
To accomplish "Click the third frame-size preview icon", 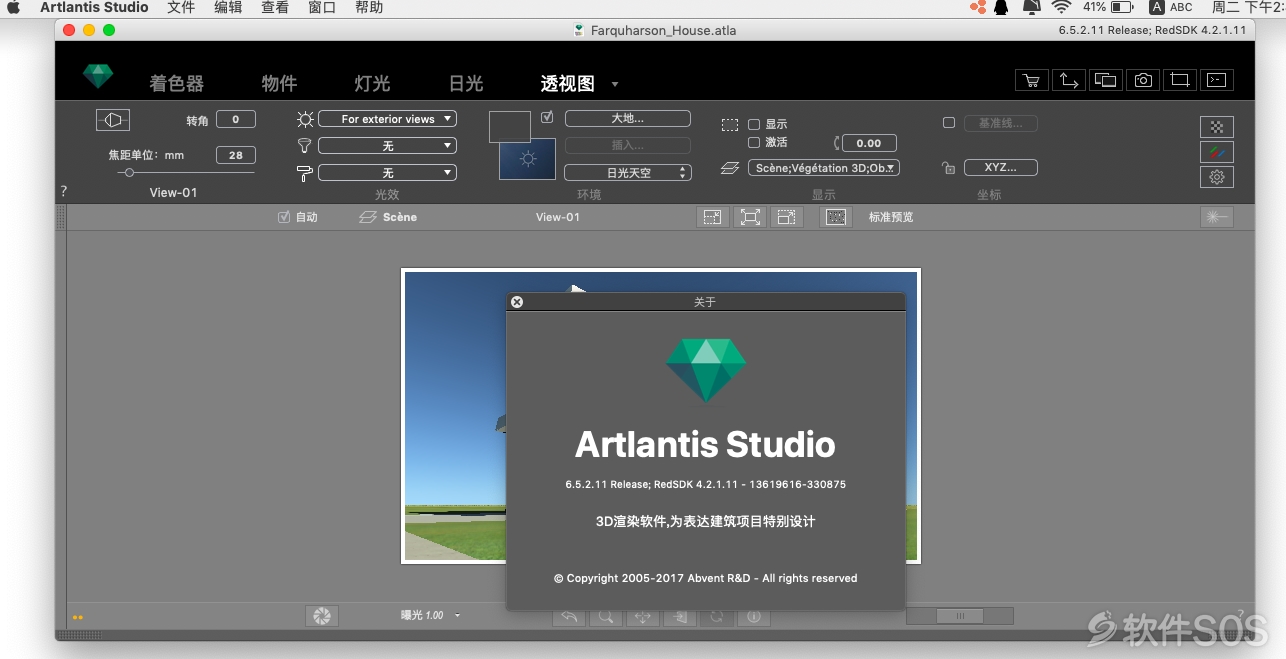I will pyautogui.click(x=787, y=217).
